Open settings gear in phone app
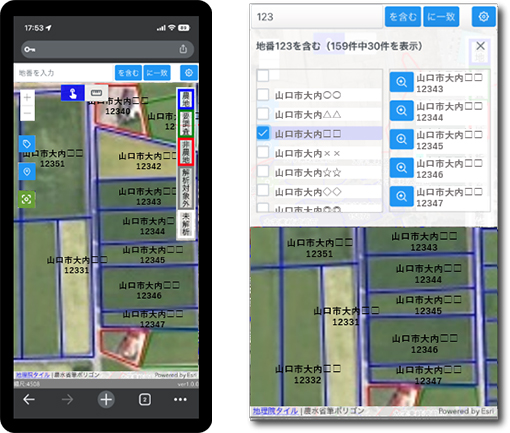The width and height of the screenshot is (510, 433). pos(189,73)
